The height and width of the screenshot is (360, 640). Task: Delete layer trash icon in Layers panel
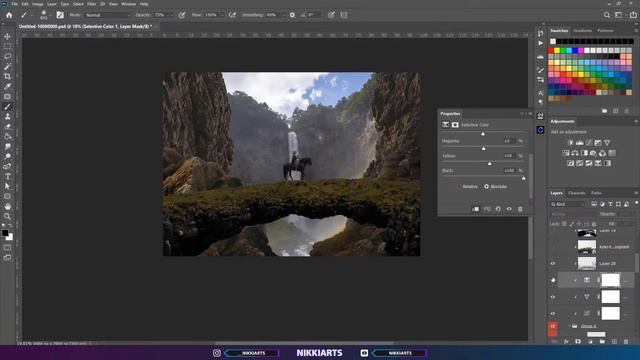626,342
